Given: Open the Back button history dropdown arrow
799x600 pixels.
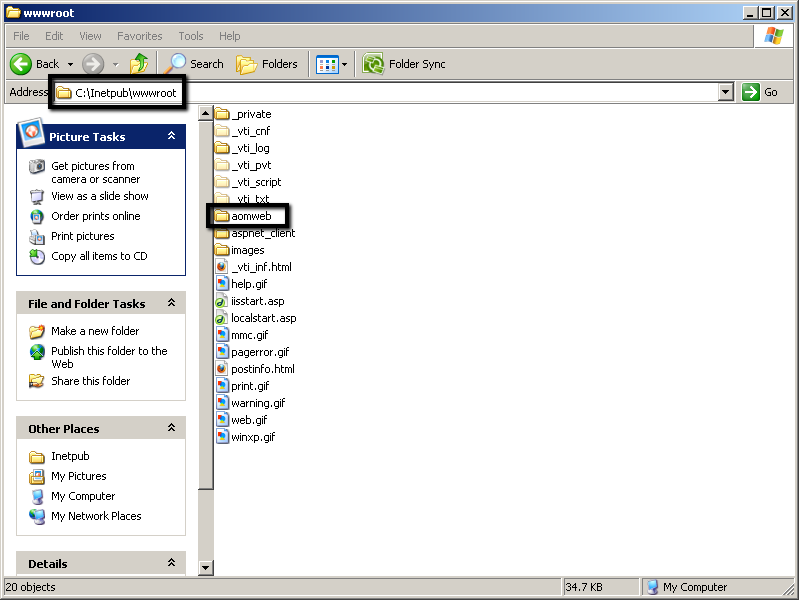Looking at the screenshot, I should [70, 65].
